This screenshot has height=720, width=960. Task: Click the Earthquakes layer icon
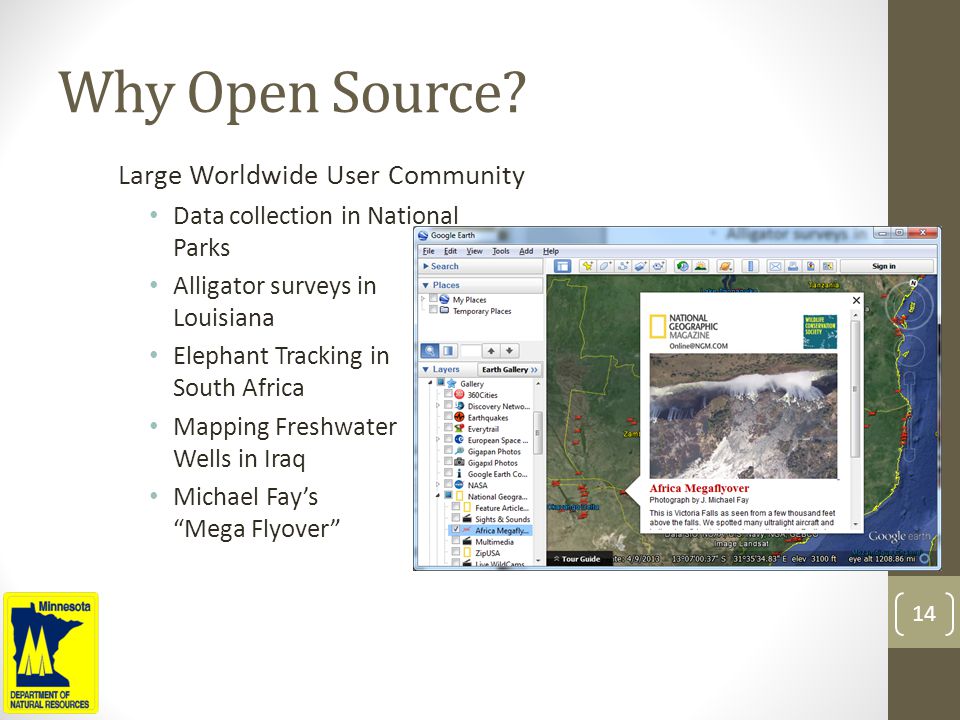point(459,417)
